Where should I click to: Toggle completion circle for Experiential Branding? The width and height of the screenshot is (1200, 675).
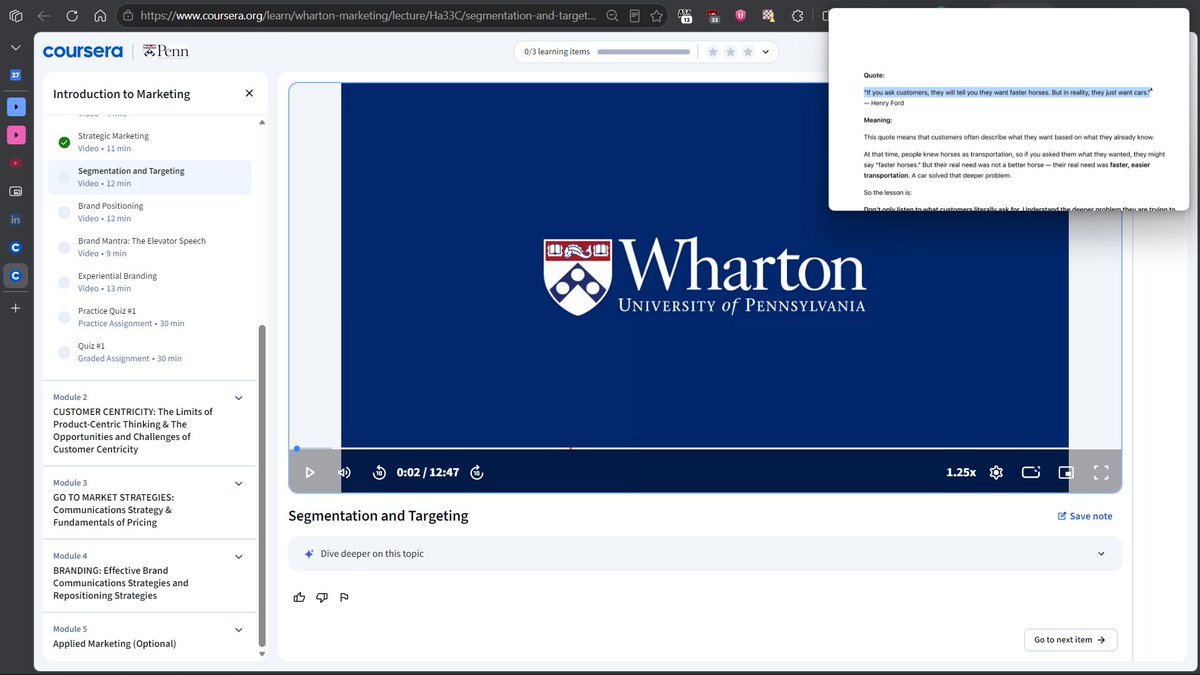click(x=64, y=282)
